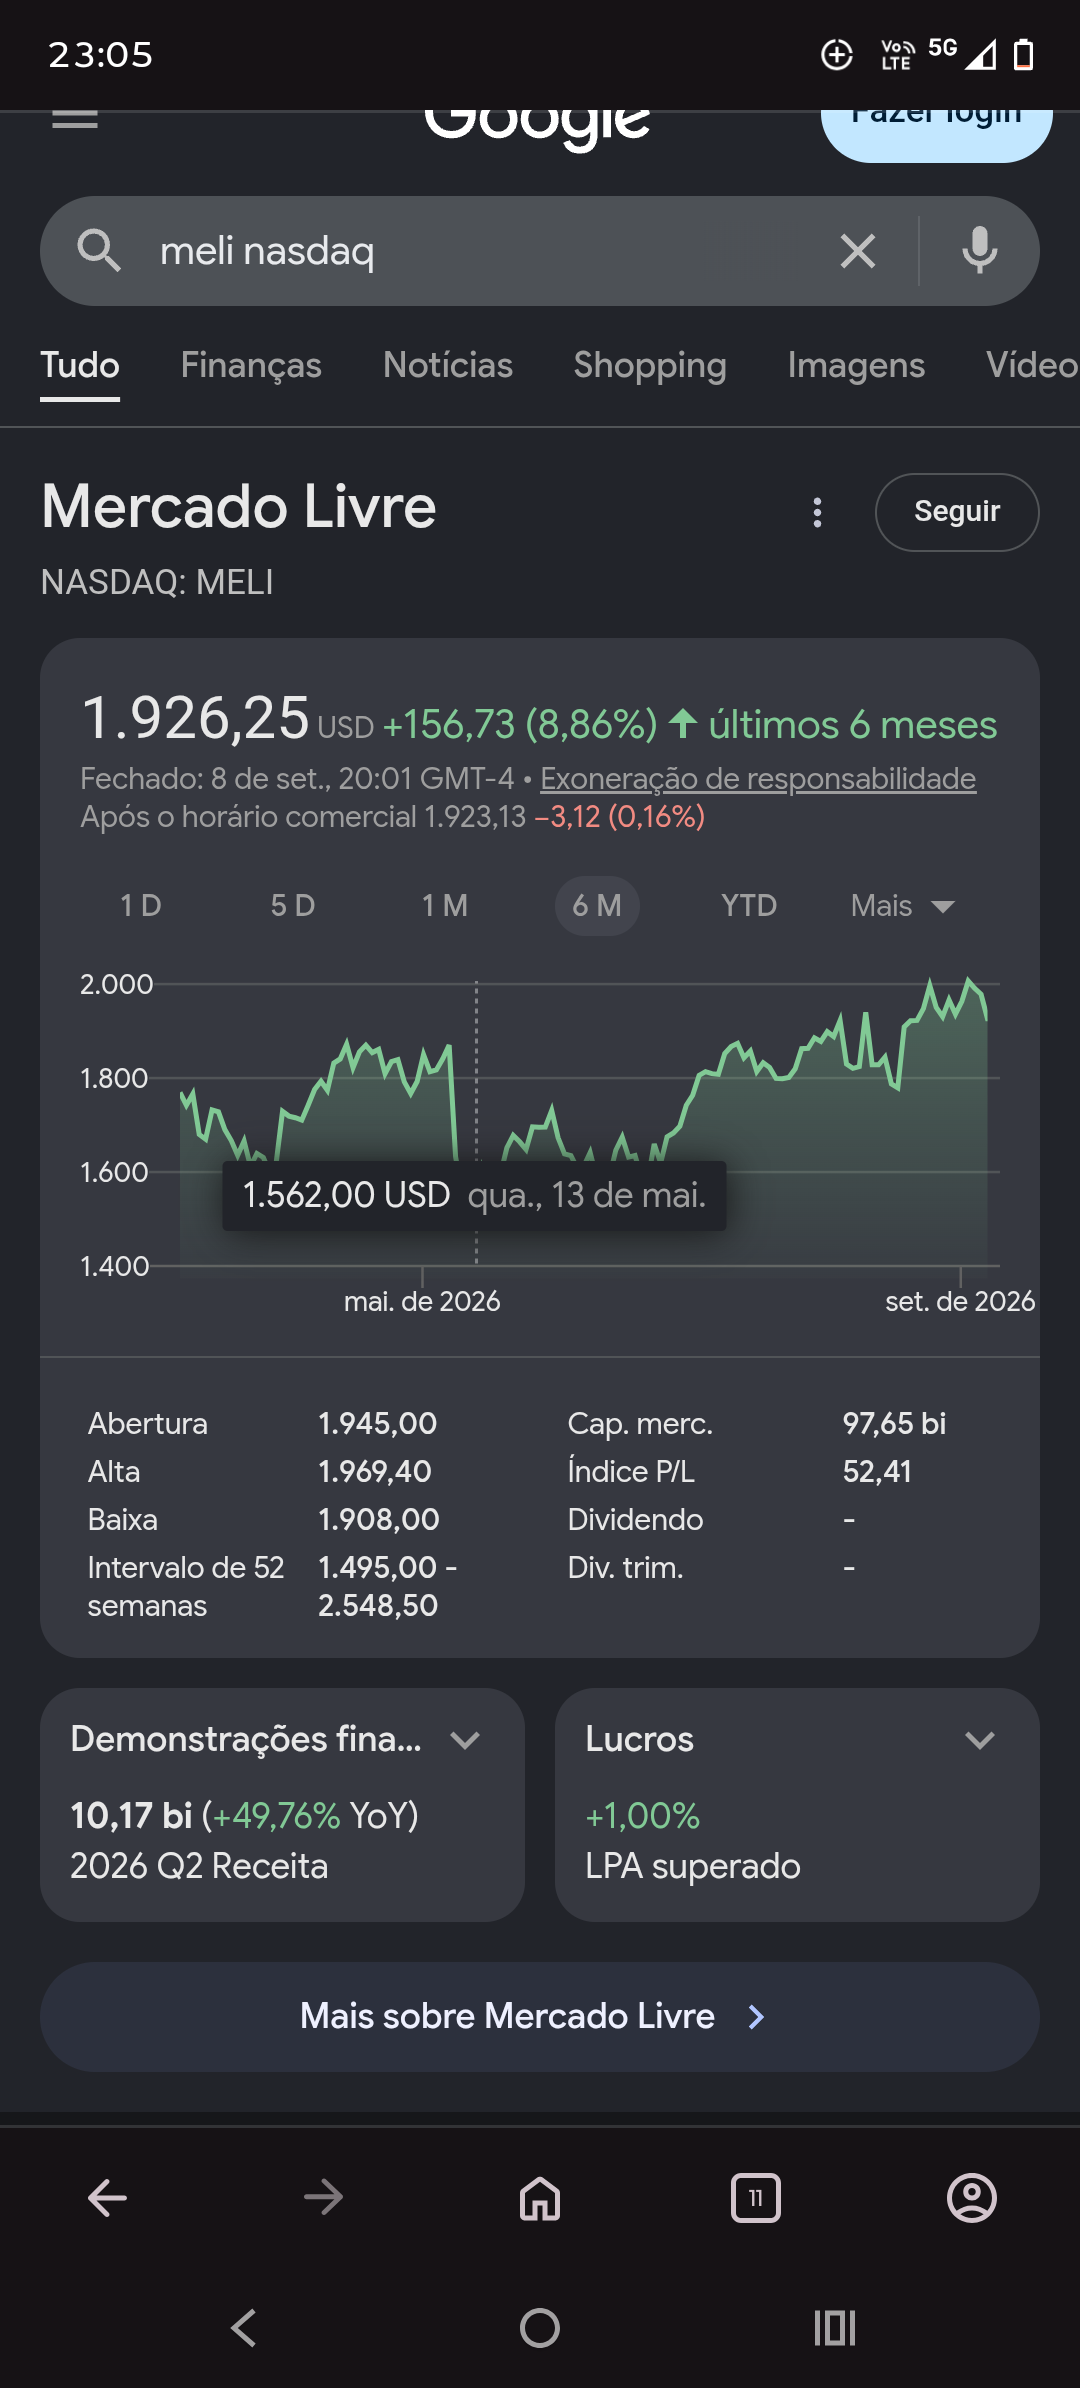Tap the magnifier search icon
The height and width of the screenshot is (2388, 1080).
tap(99, 251)
